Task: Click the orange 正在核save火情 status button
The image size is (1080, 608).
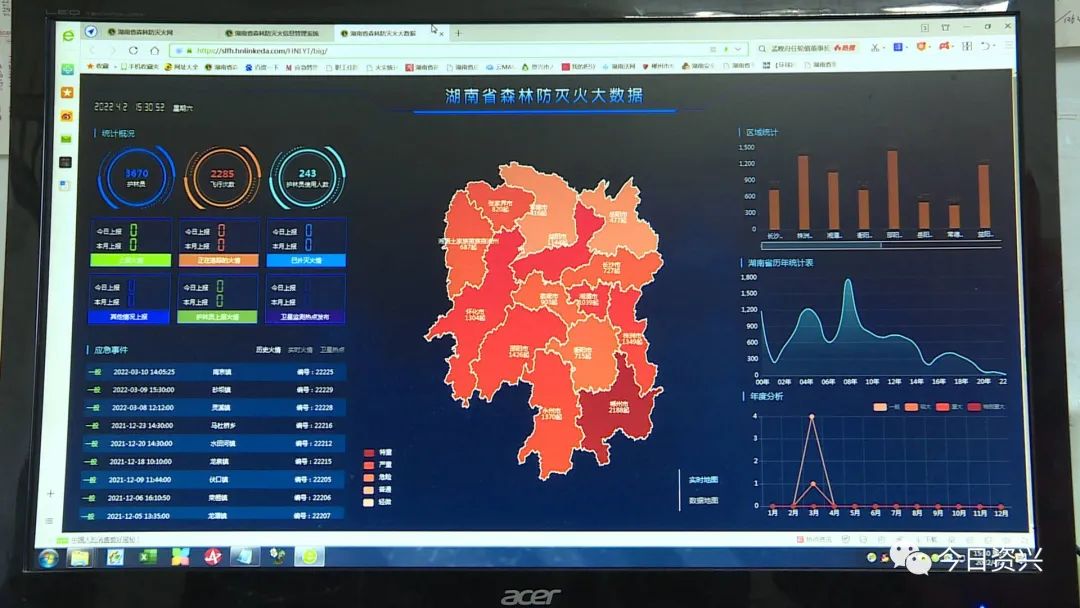Action: tap(219, 260)
